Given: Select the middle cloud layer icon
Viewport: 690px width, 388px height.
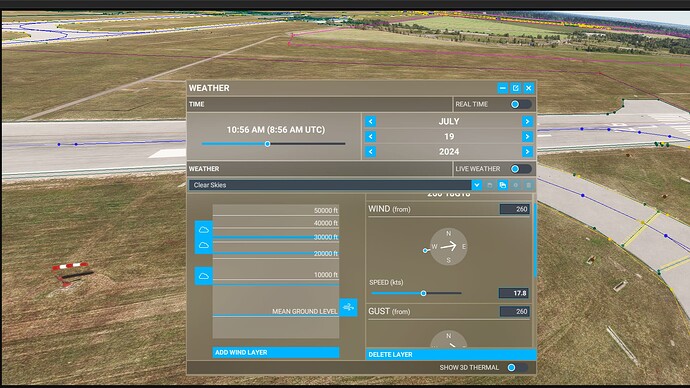Looking at the screenshot, I should point(204,245).
